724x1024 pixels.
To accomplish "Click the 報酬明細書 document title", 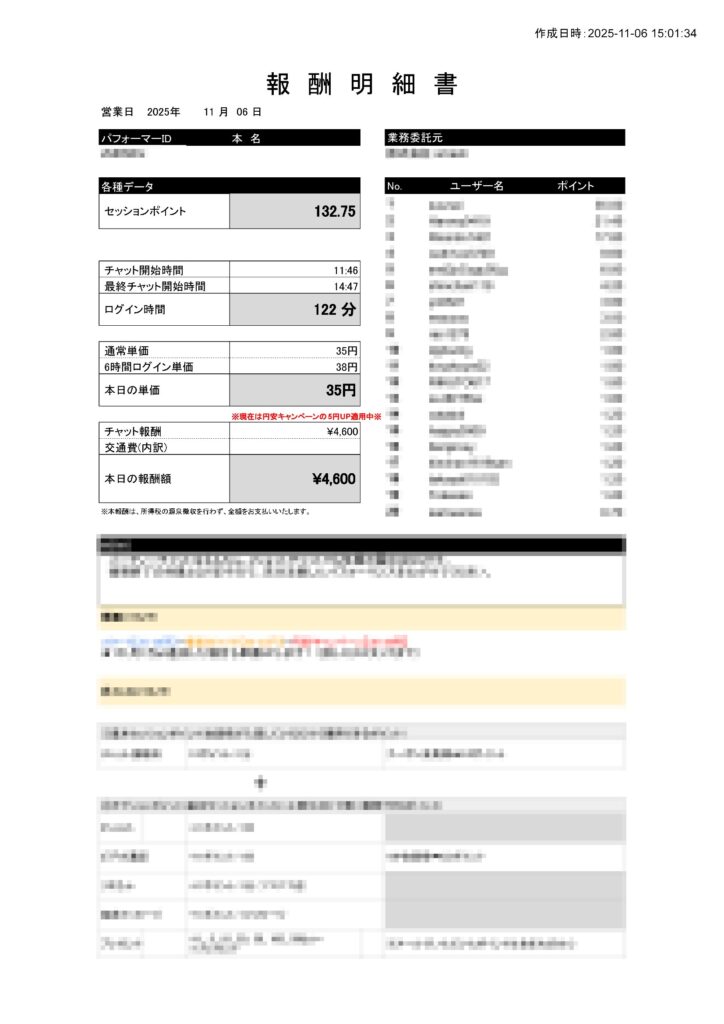I will click(x=362, y=84).
